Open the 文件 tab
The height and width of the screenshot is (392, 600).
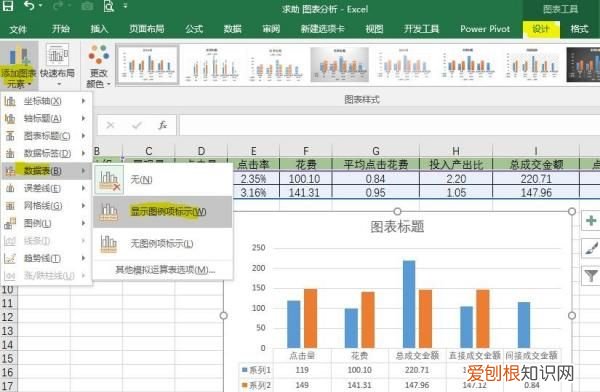tap(18, 29)
